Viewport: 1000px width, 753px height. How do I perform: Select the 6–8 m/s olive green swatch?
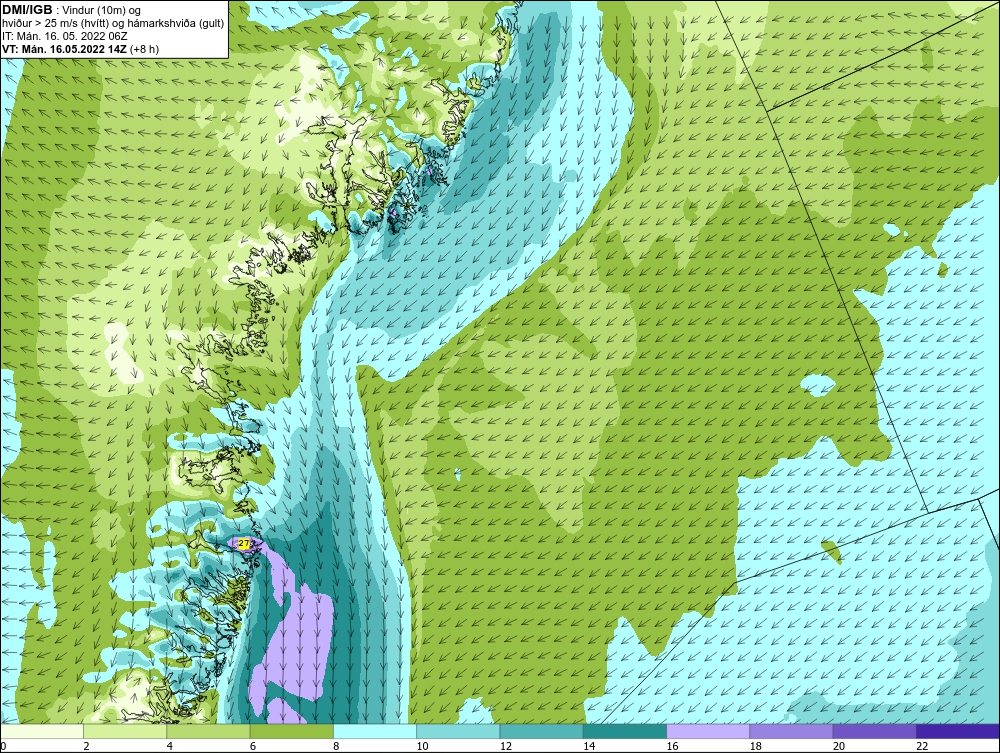coord(291,731)
